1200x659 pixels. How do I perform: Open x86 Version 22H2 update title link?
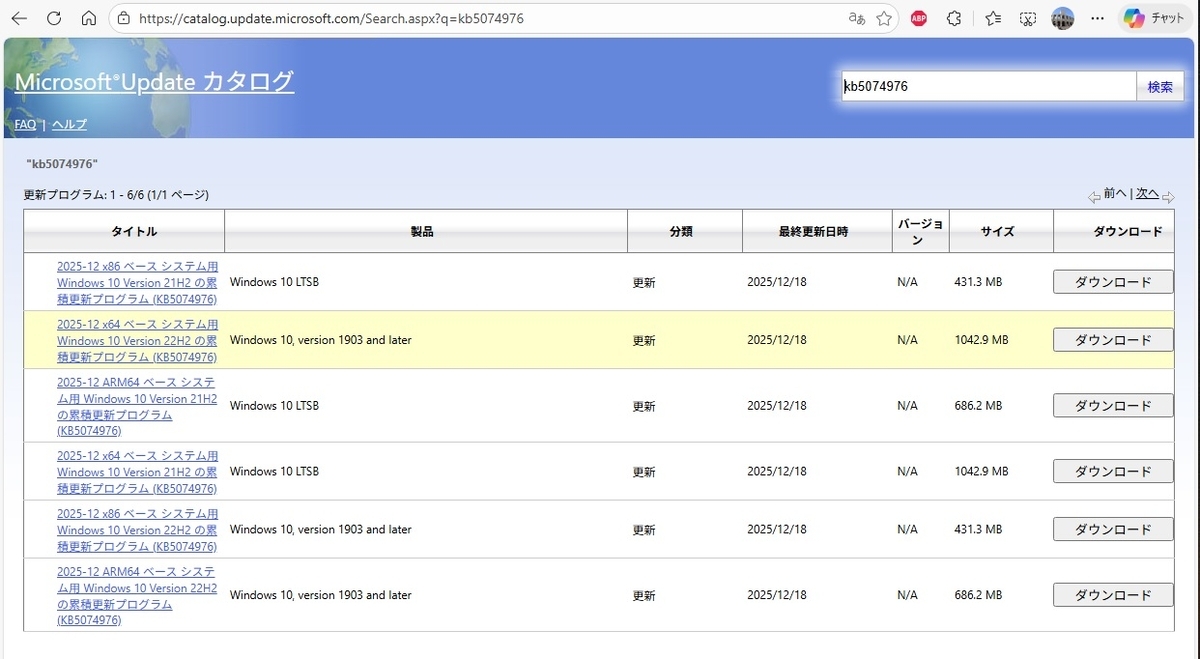[137, 530]
